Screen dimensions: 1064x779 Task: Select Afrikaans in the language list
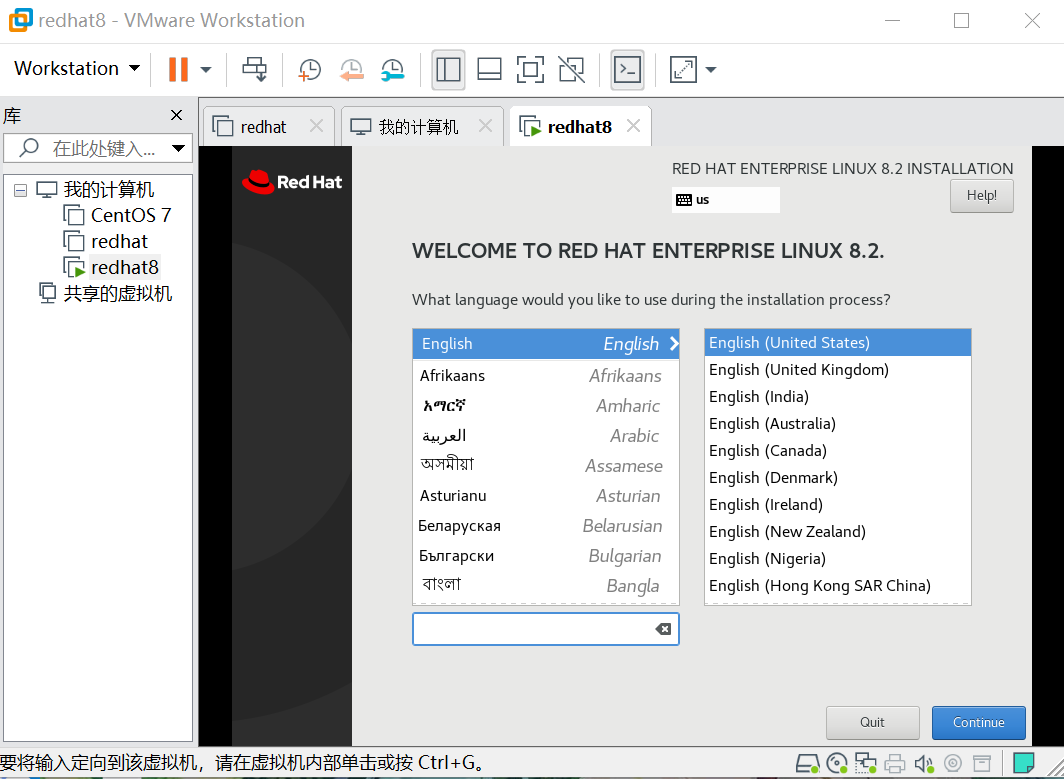[x=546, y=375]
